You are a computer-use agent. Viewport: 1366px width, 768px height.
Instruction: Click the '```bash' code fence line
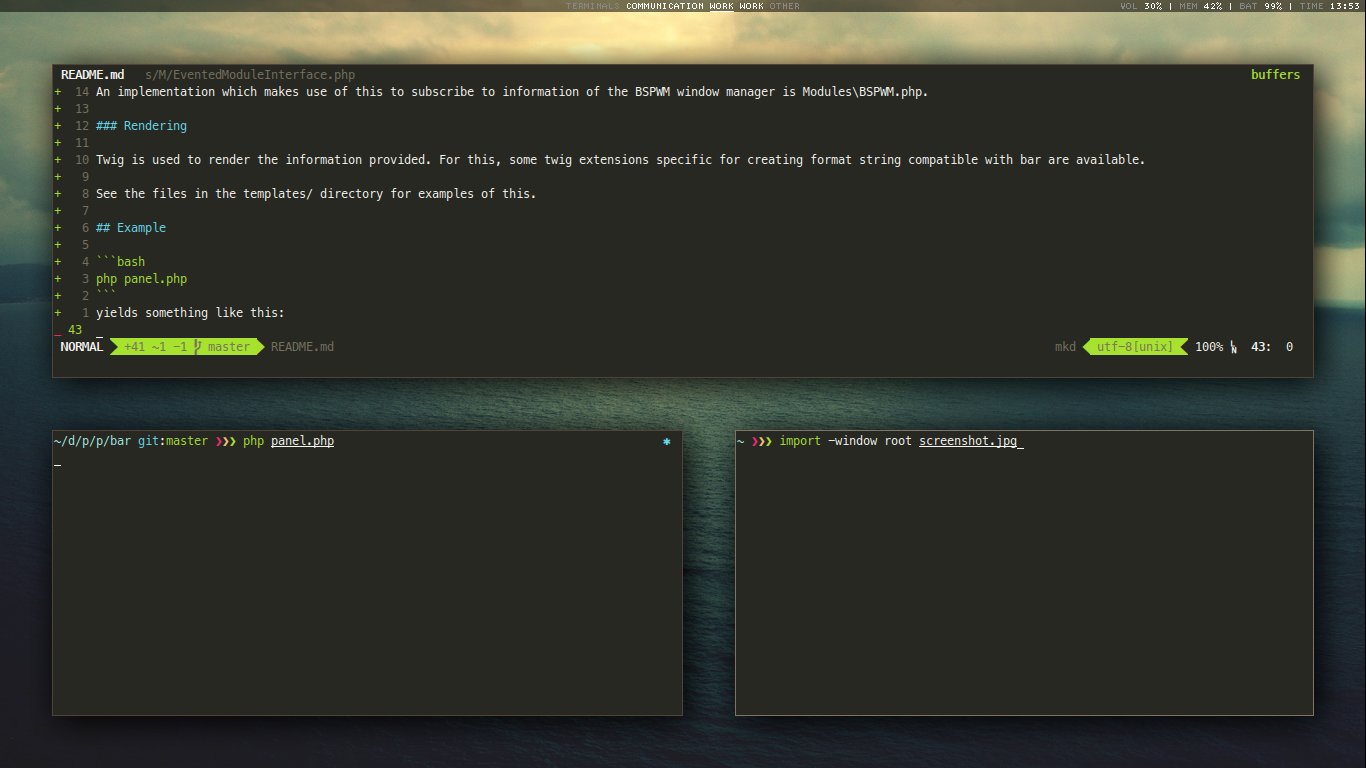(120, 262)
